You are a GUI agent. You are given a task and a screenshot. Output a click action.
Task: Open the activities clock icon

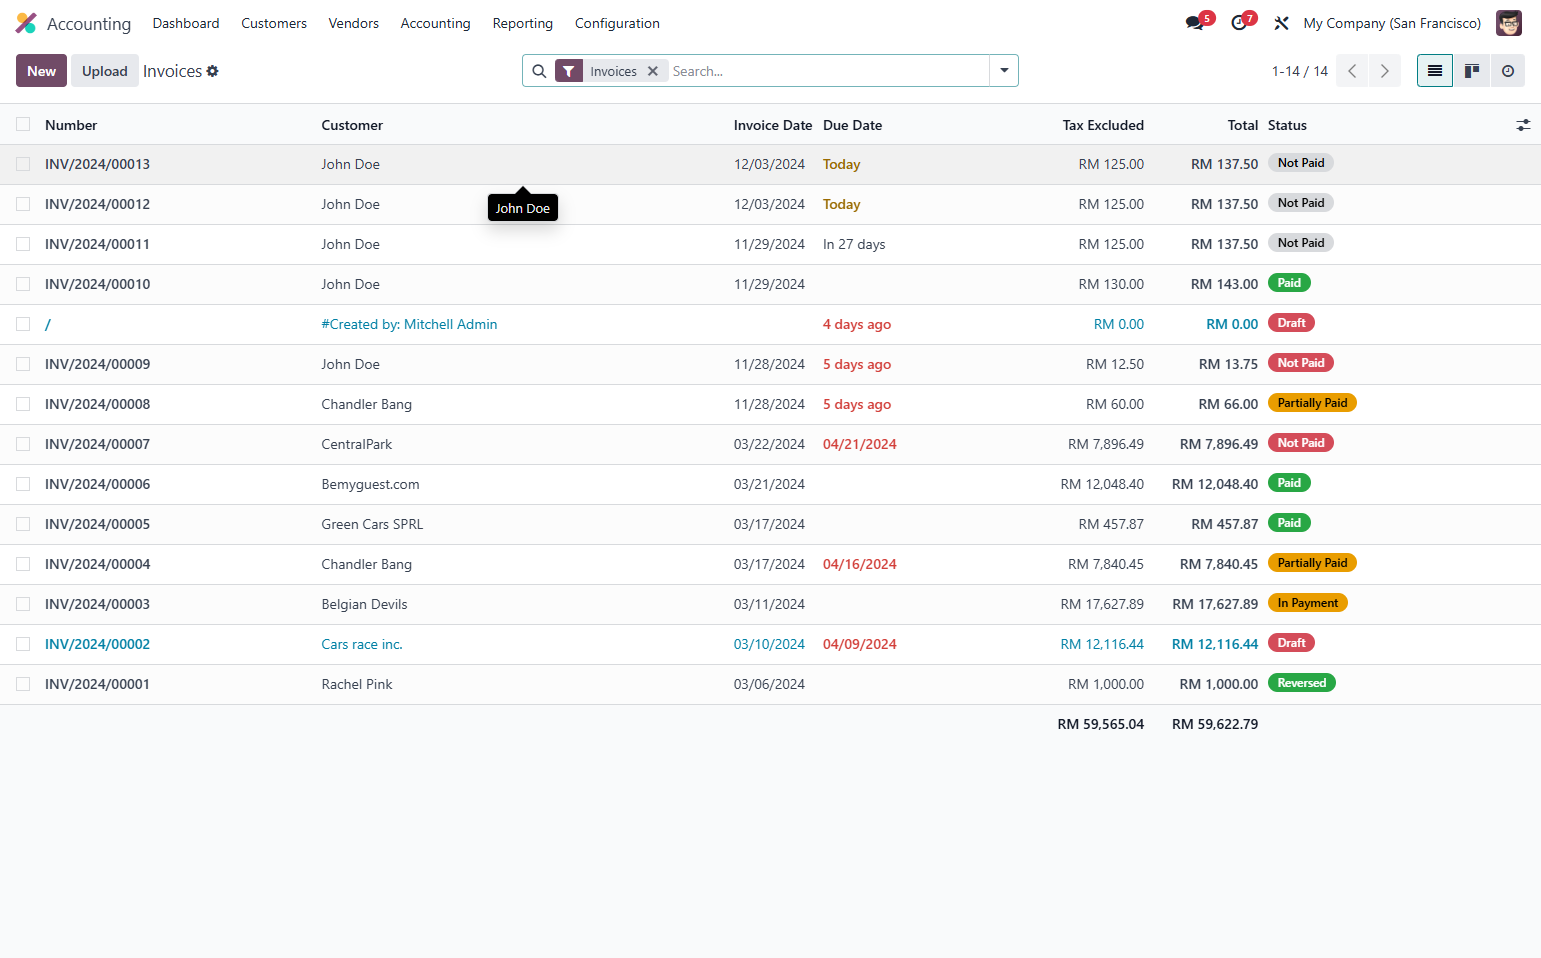coord(1239,23)
